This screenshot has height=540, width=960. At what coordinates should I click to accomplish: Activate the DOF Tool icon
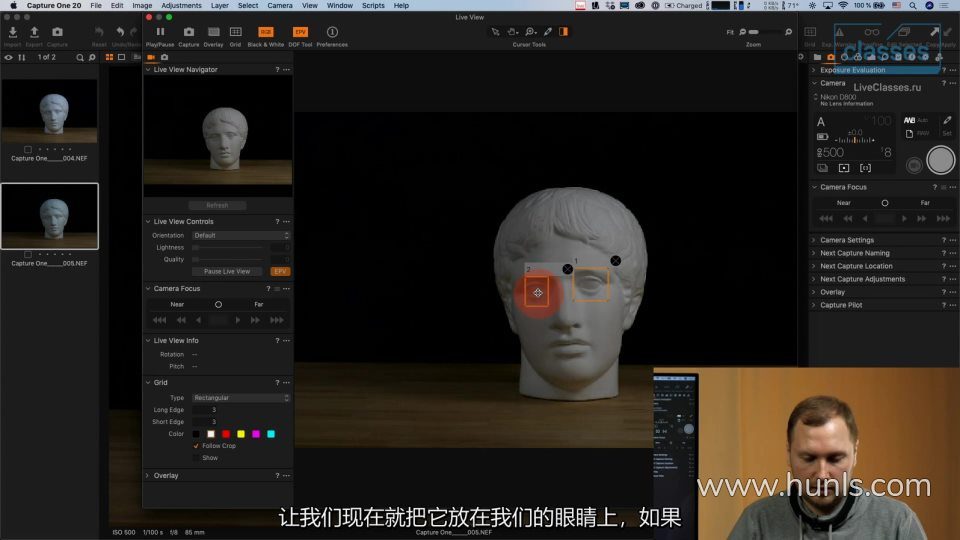click(x=300, y=32)
